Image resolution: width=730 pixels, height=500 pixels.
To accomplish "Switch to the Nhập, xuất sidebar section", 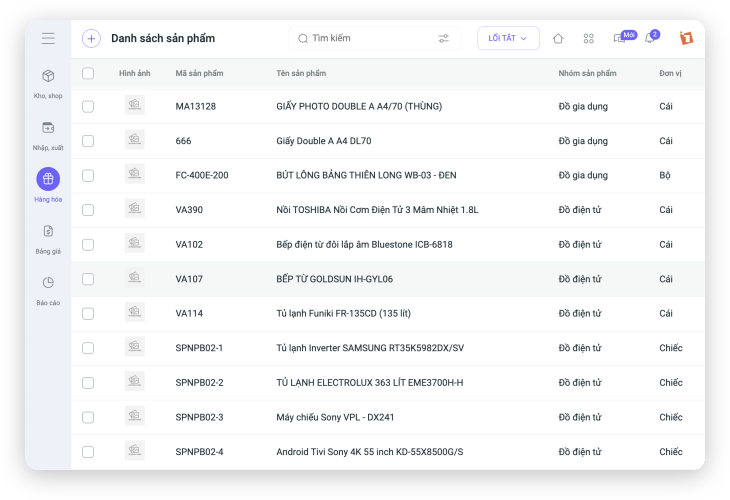I will pos(48,134).
